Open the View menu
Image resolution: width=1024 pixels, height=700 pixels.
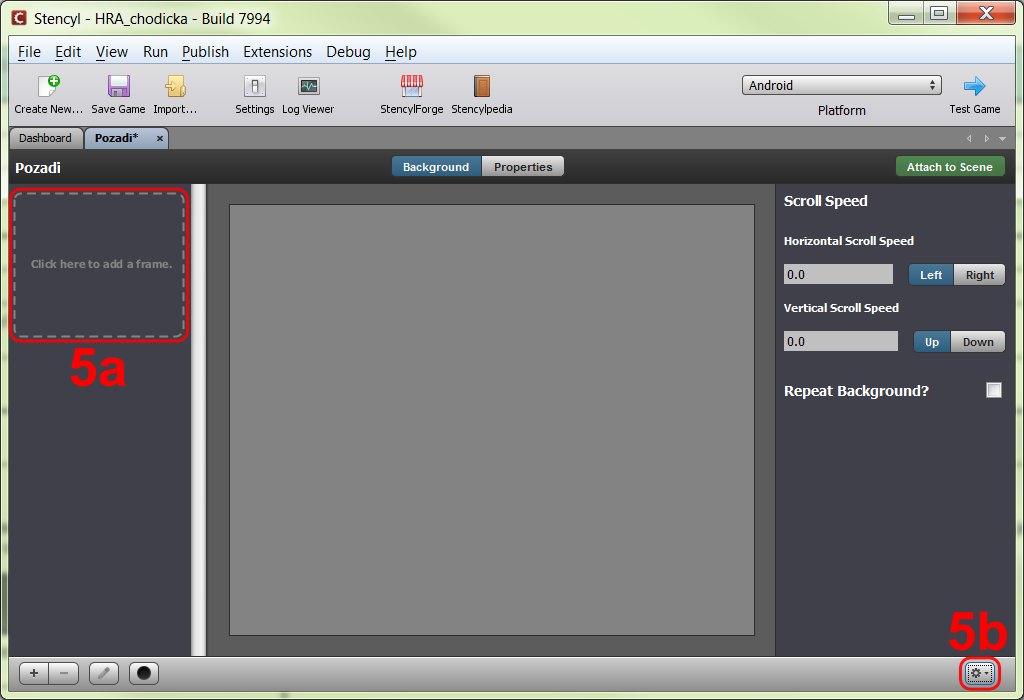click(x=112, y=52)
